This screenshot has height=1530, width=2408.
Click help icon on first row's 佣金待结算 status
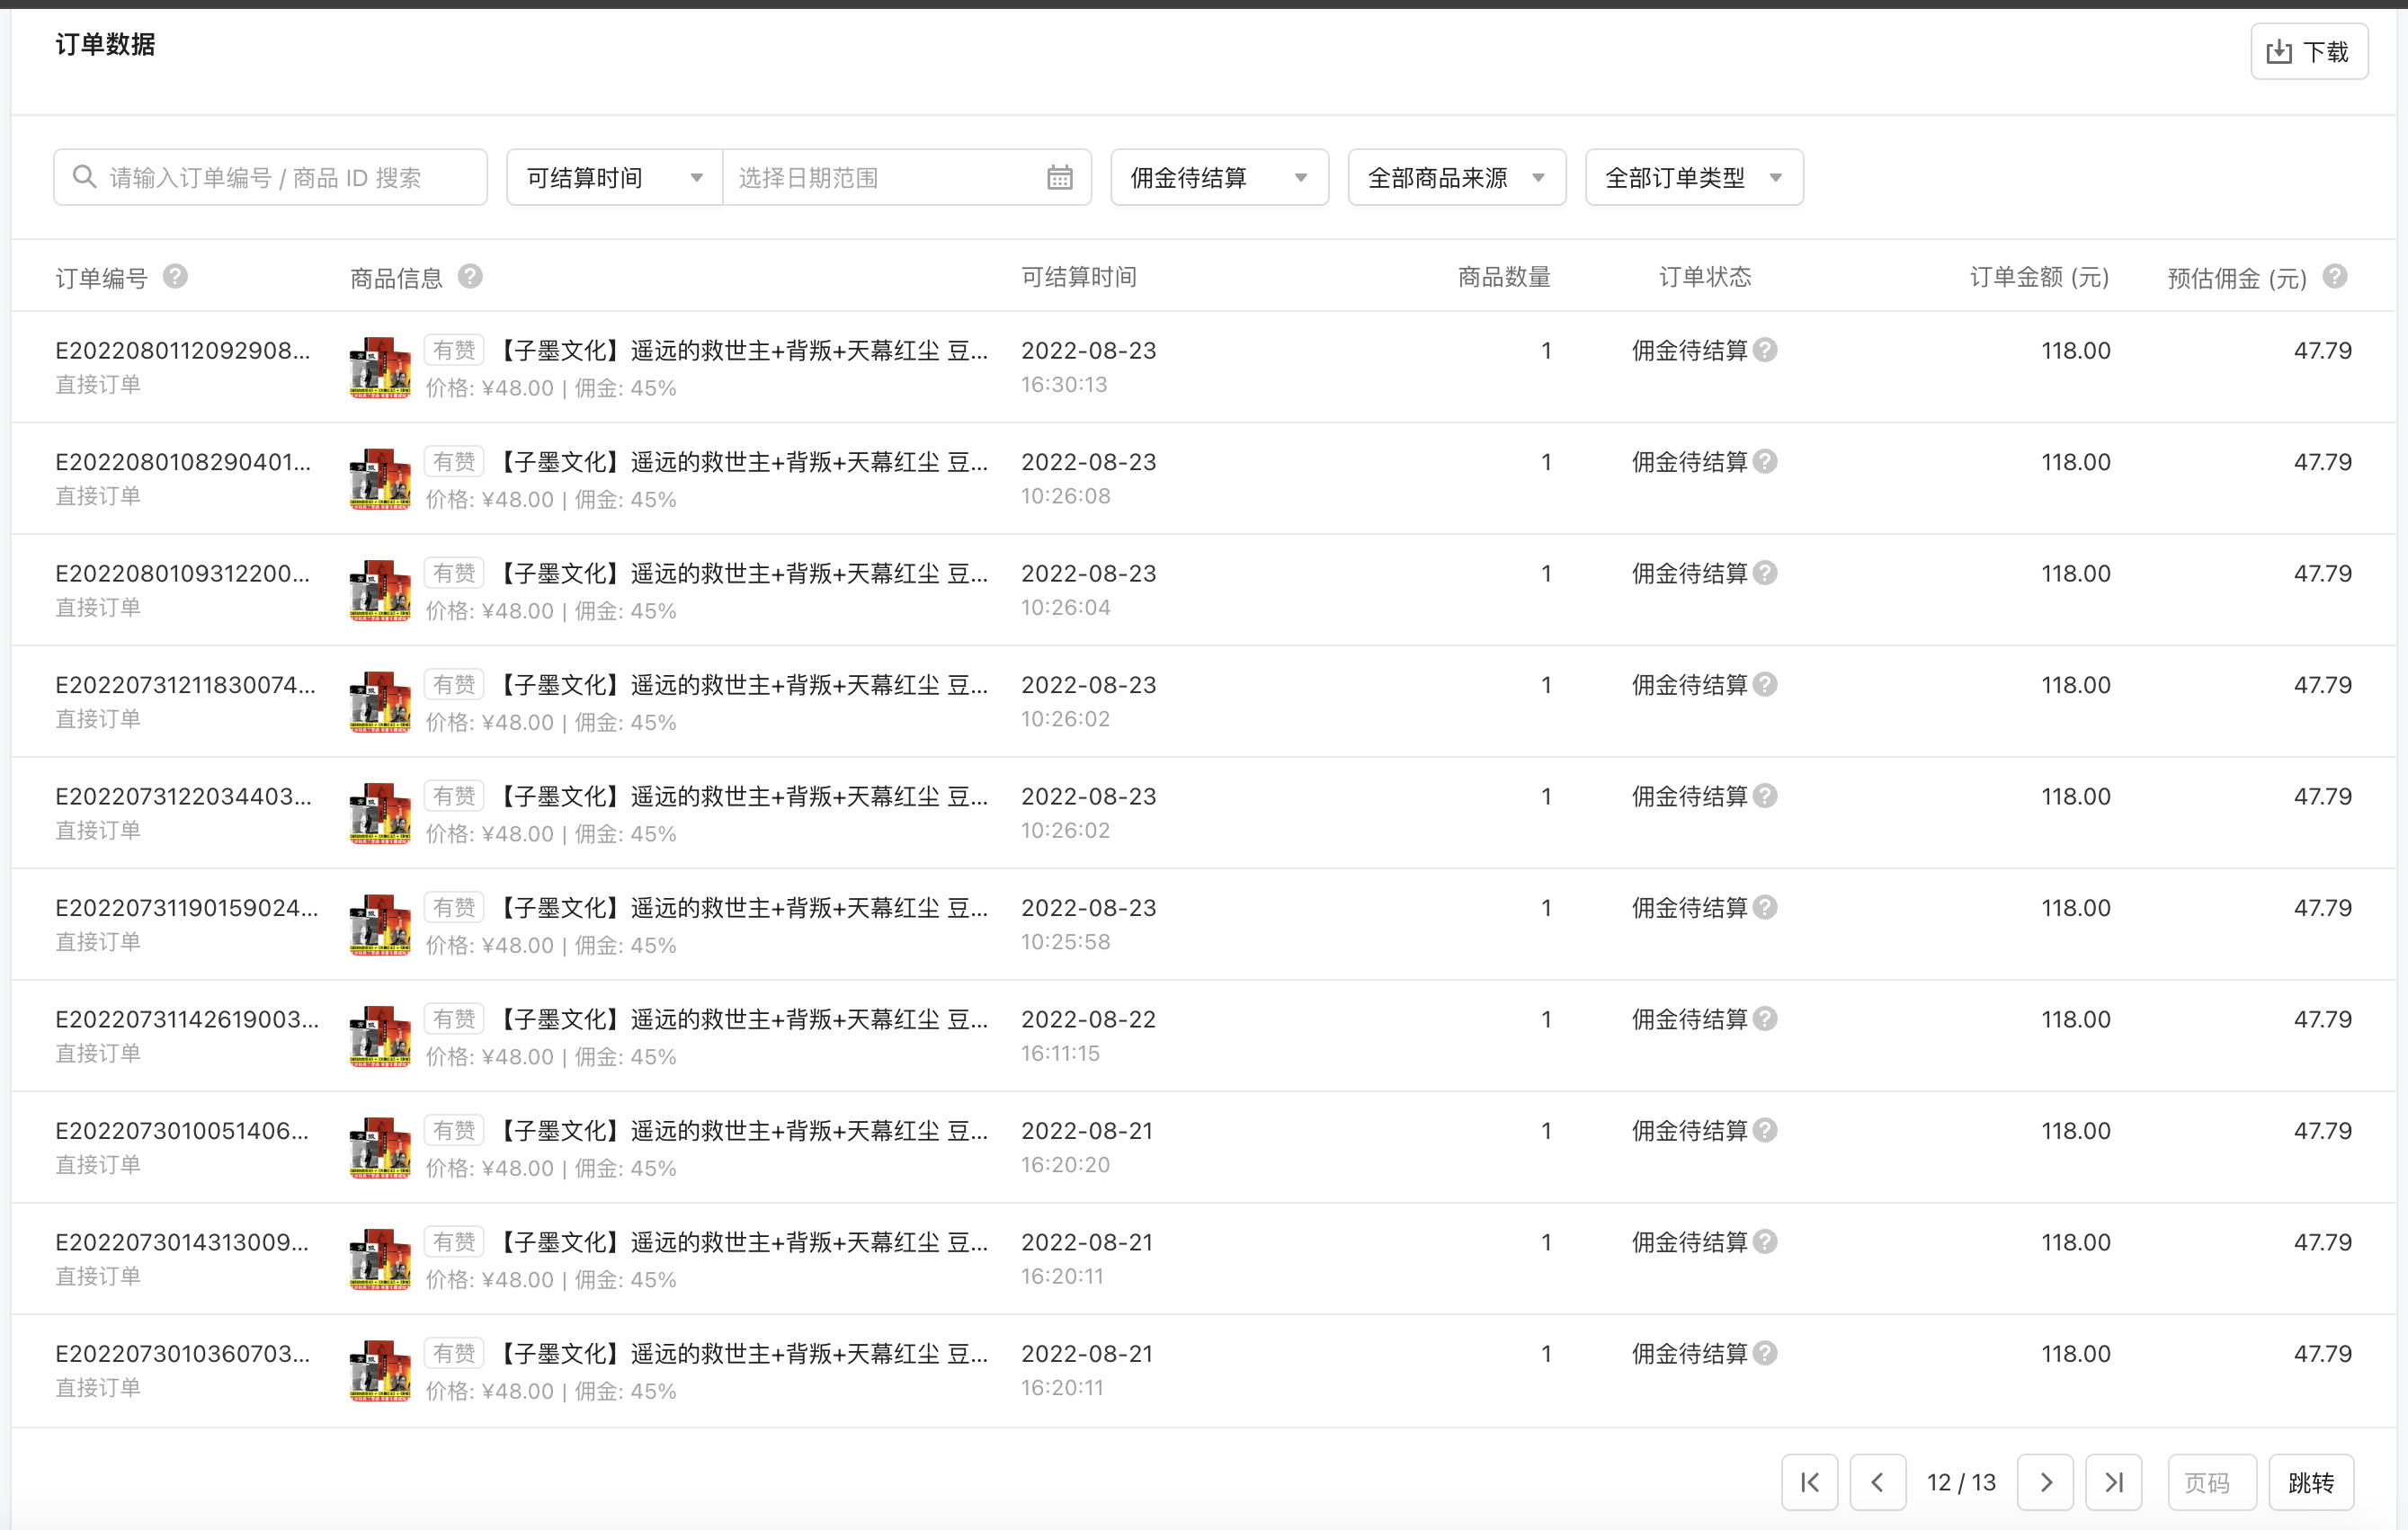tap(1766, 351)
